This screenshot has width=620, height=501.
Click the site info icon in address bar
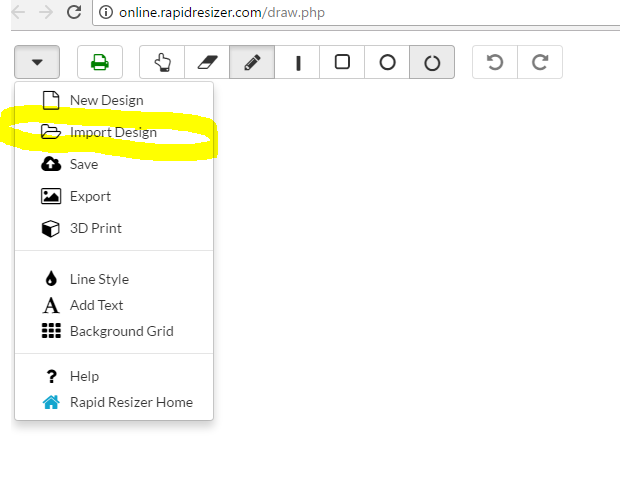[x=106, y=12]
